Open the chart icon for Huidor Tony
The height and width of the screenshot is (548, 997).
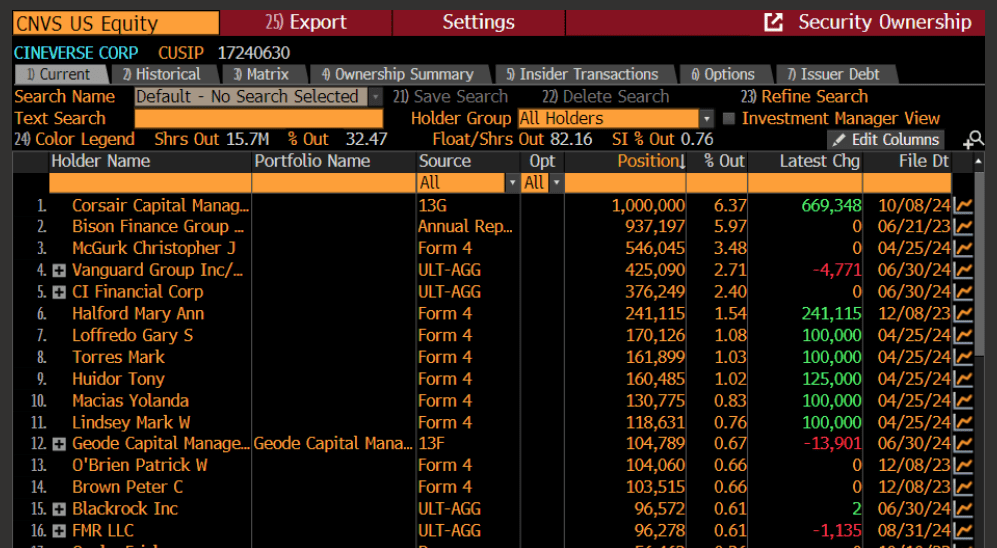[964, 379]
